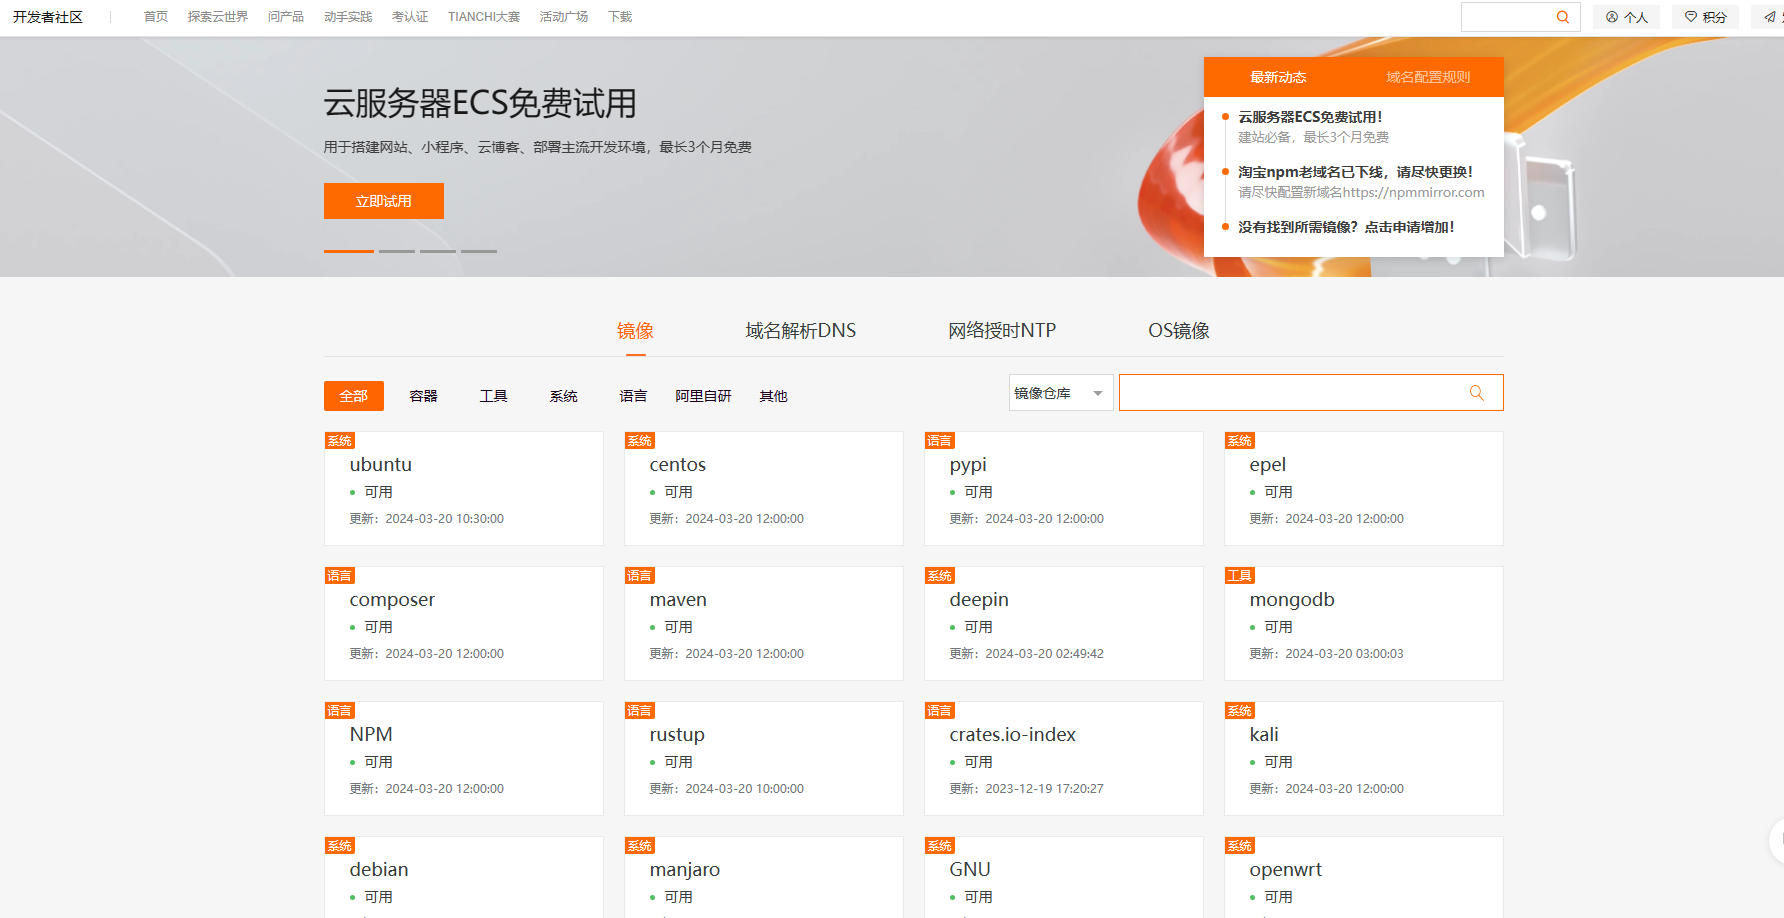Open TIANCHI大赛 navigation item
1784x918 pixels.
[x=484, y=17]
